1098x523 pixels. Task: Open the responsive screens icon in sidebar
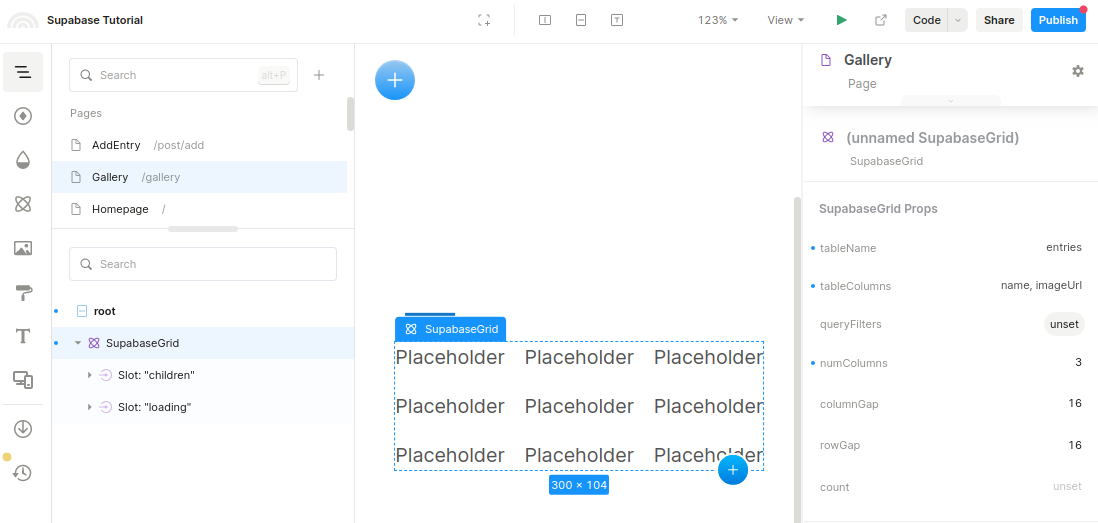[x=22, y=379]
